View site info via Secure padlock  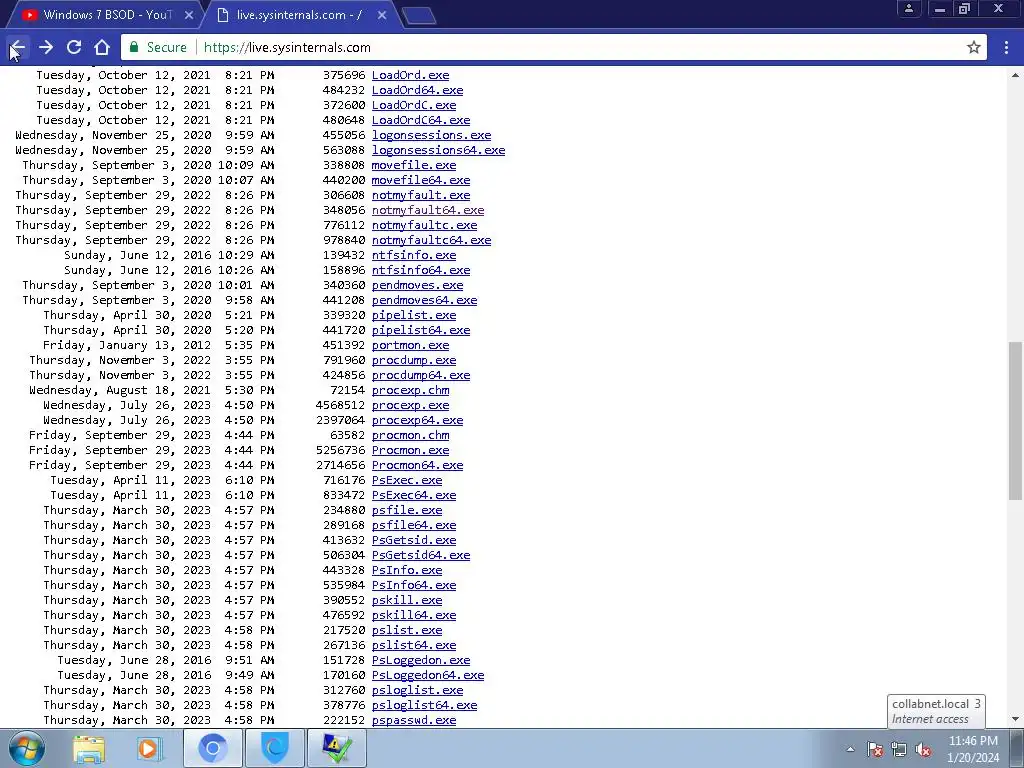click(x=159, y=47)
